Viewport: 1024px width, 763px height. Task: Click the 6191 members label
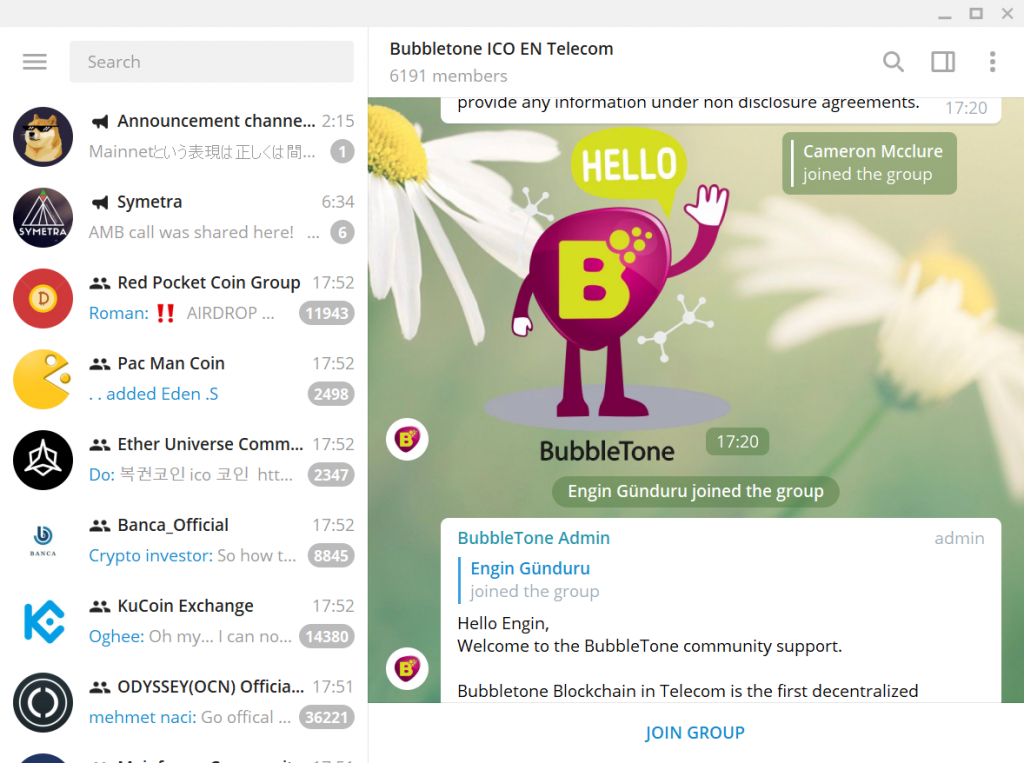pos(448,76)
